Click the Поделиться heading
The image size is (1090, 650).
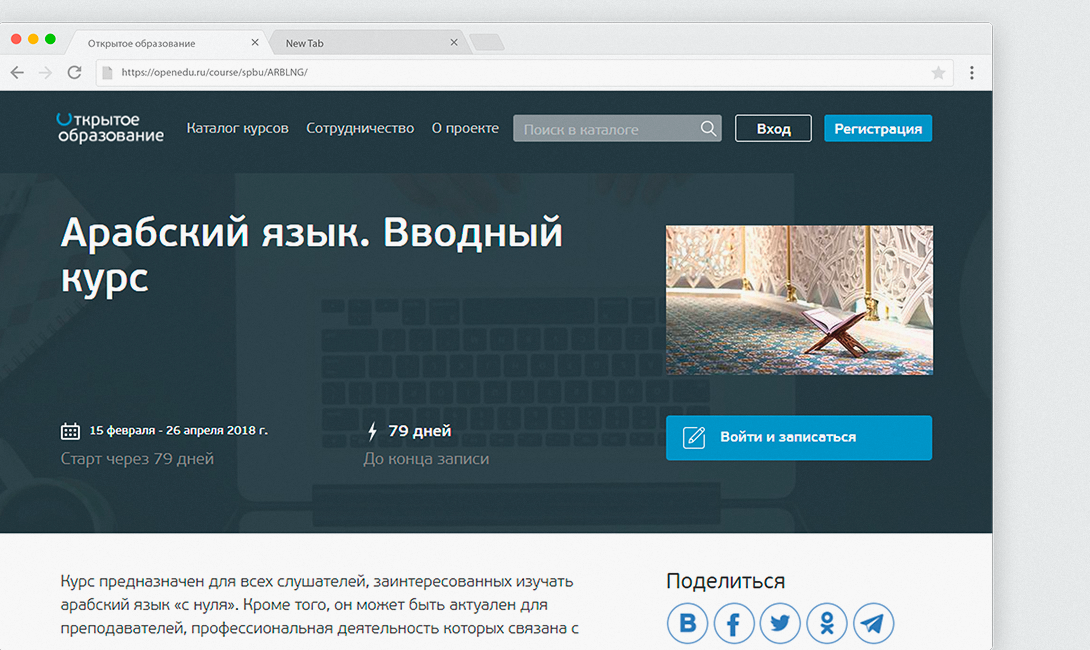pos(726,581)
